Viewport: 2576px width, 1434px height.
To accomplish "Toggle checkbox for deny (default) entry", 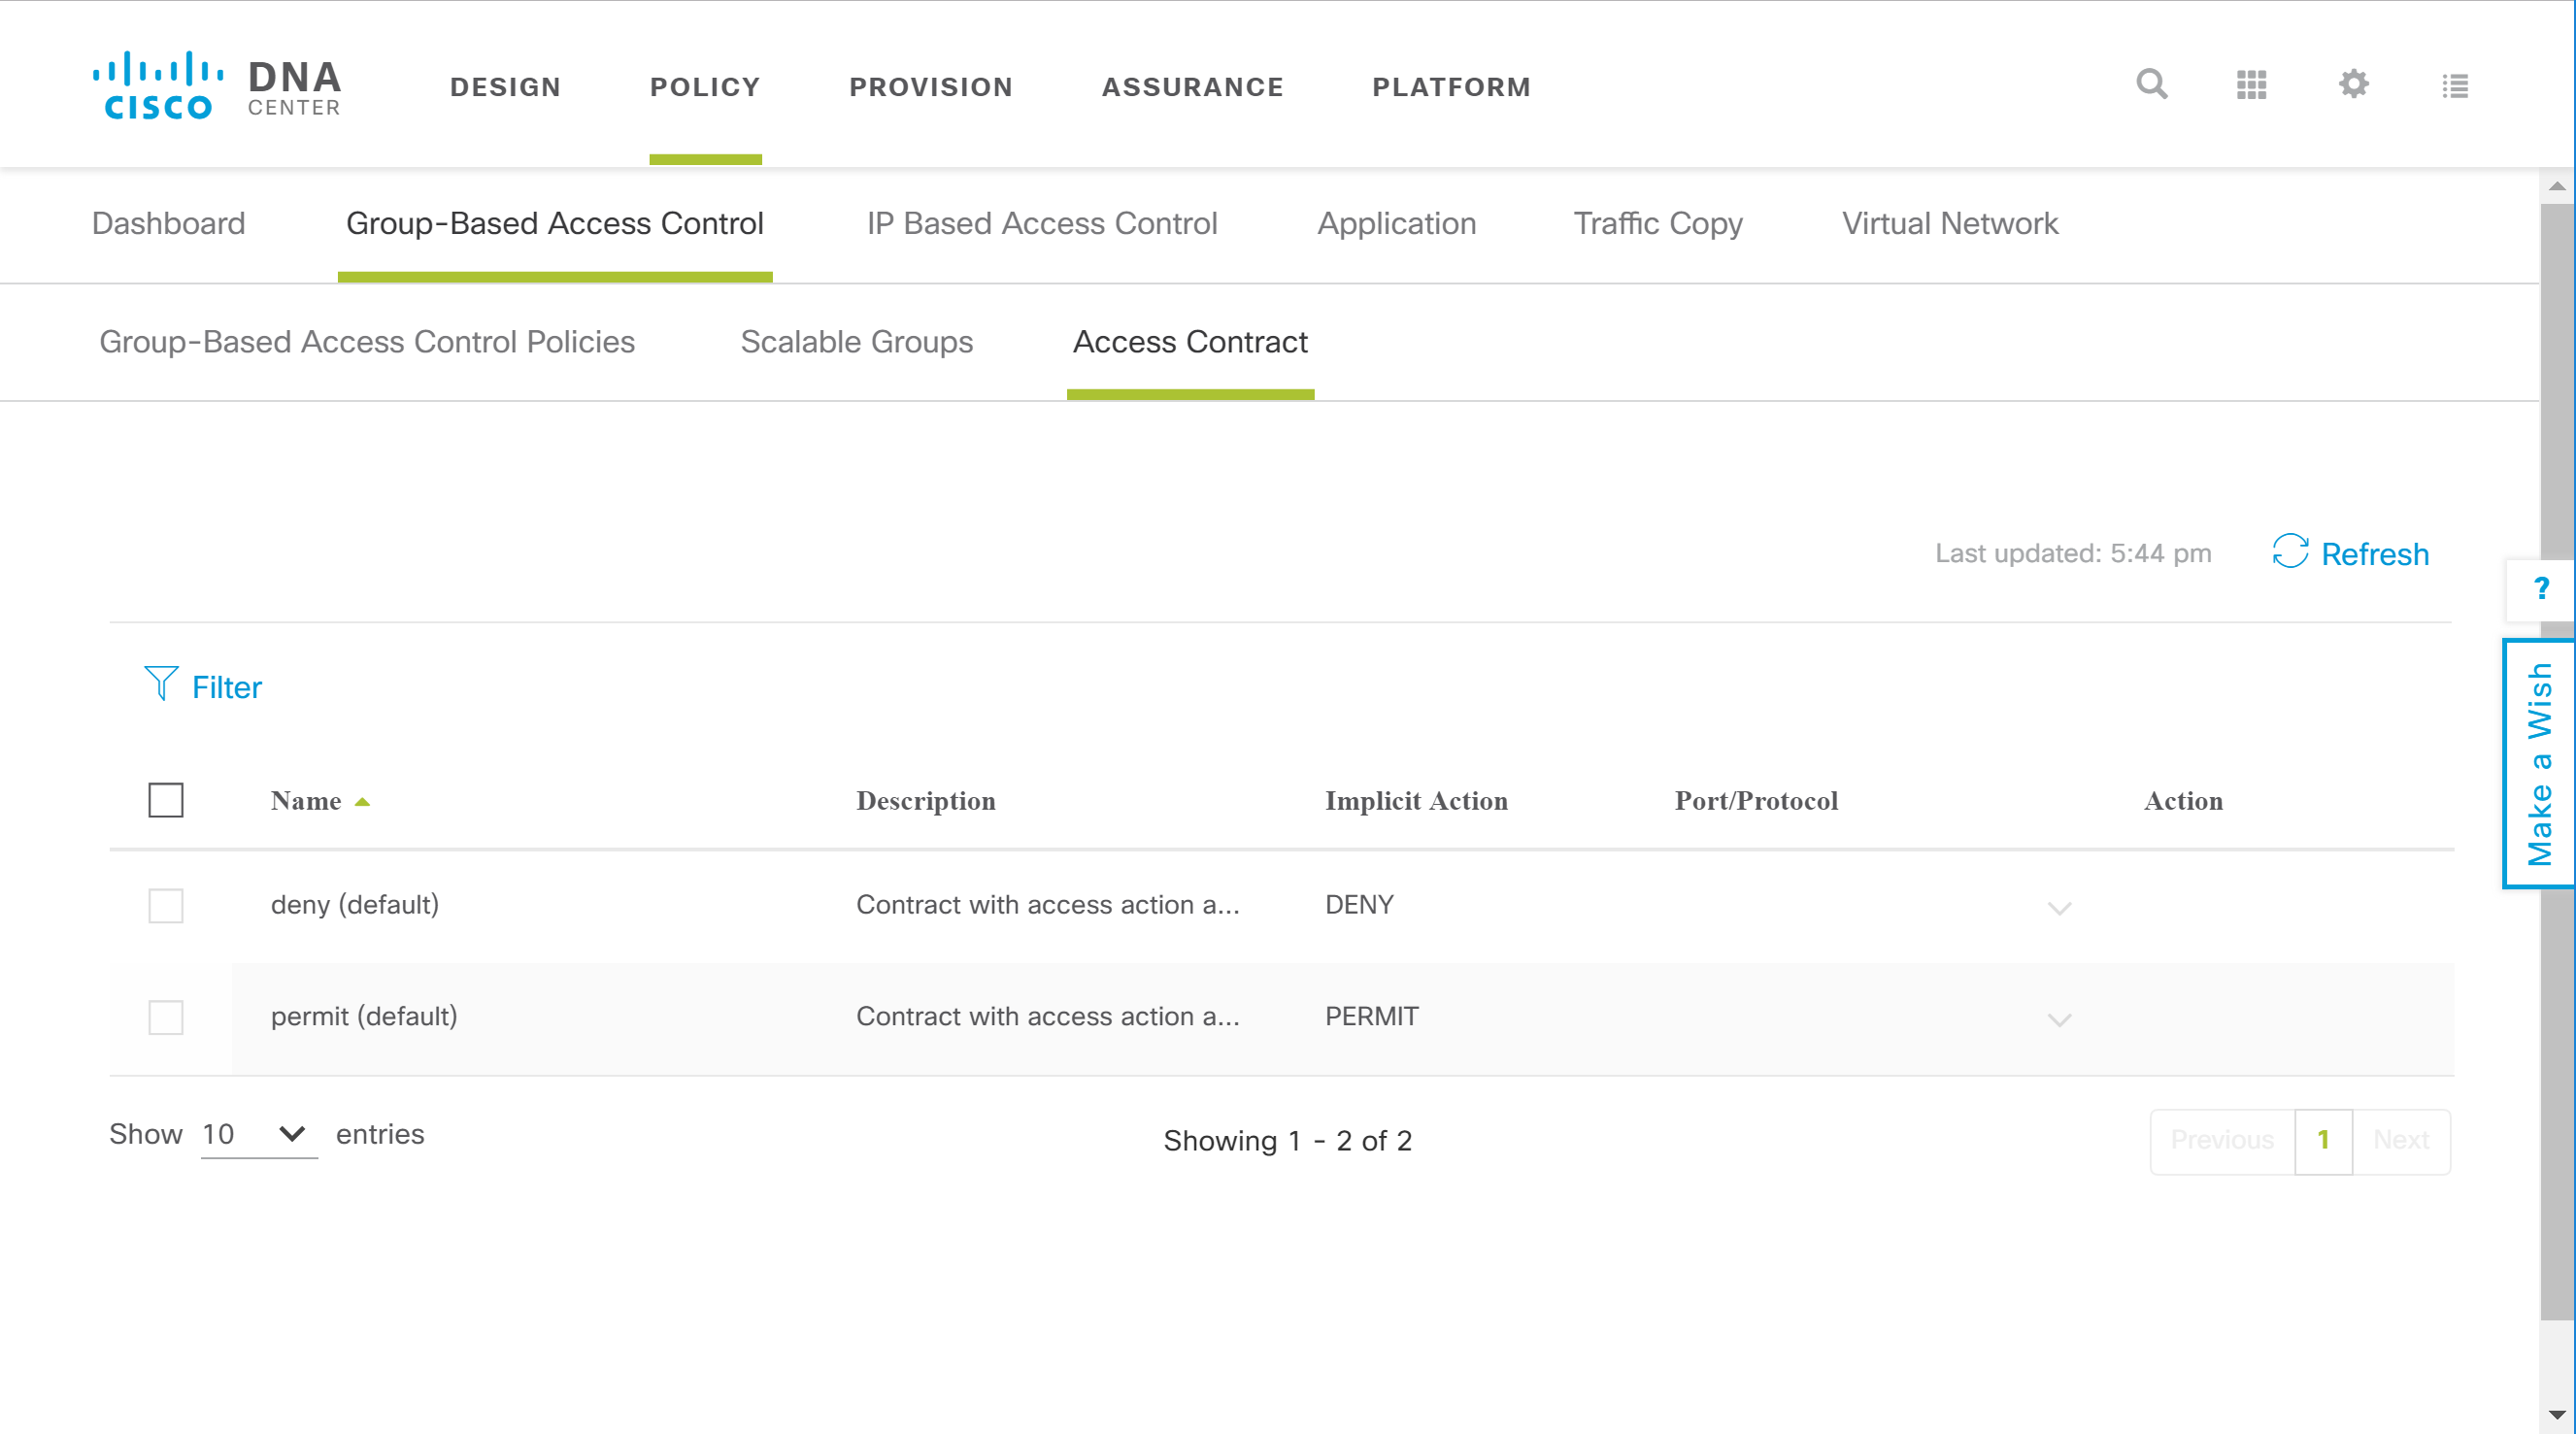I will coord(166,904).
